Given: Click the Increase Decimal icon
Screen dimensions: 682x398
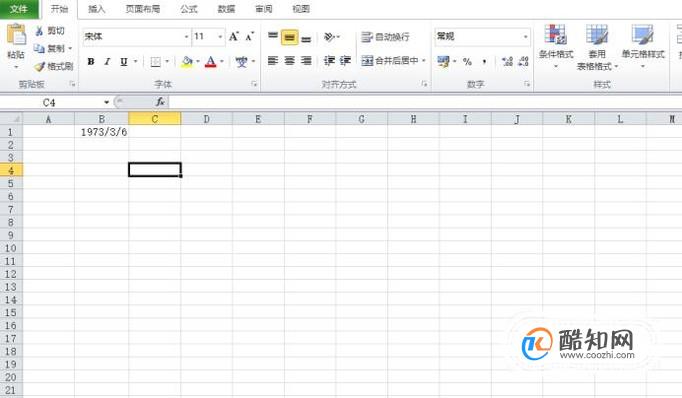Looking at the screenshot, I should pyautogui.click(x=507, y=61).
